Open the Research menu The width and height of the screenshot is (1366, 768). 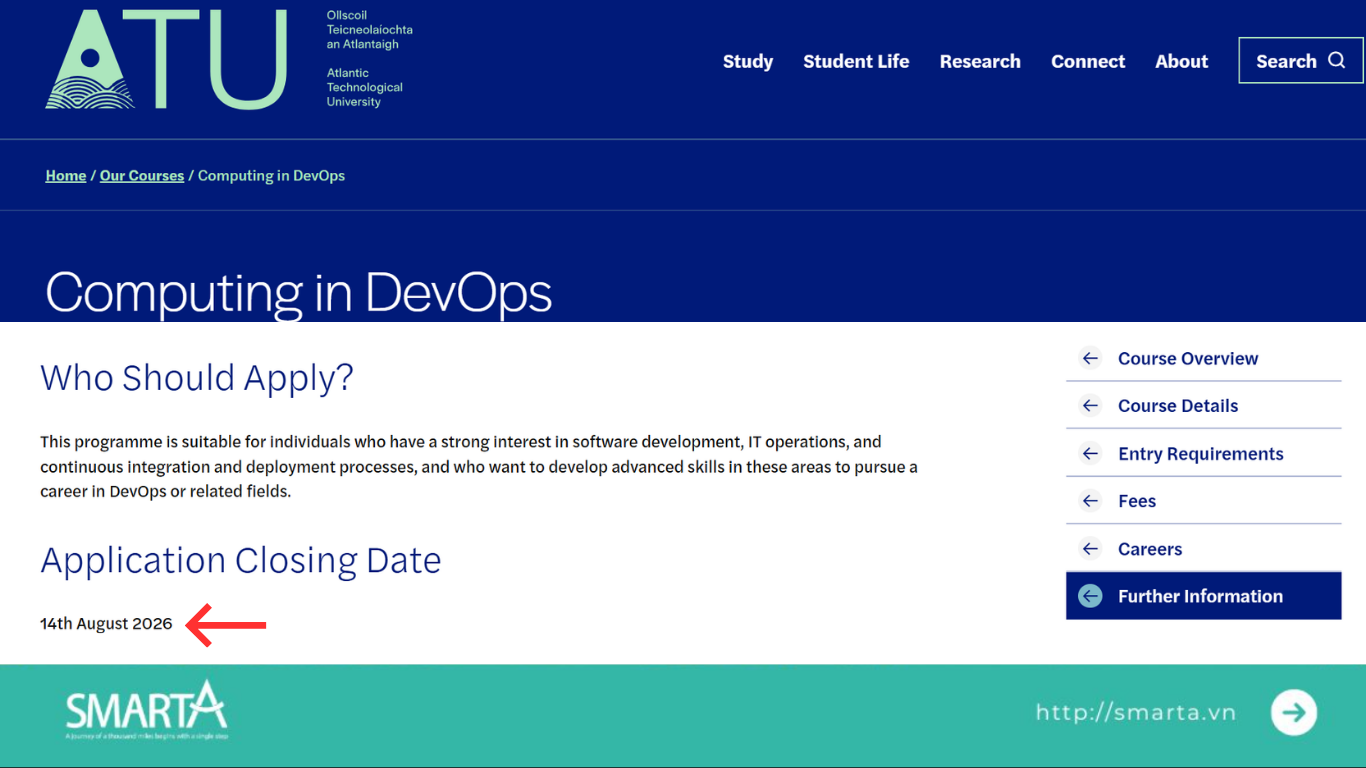980,61
